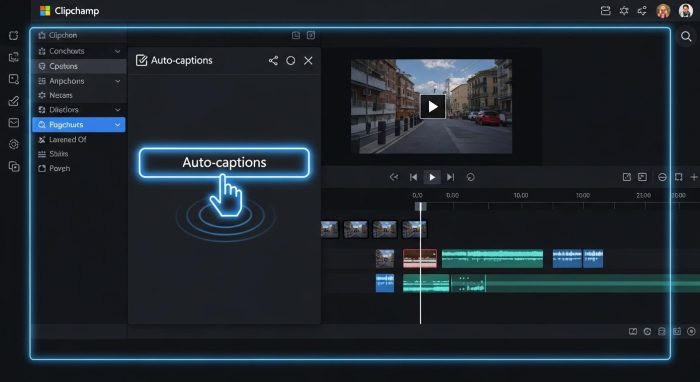Viewport: 700px width, 382px height.
Task: Click the picture-in-picture icon above timeline
Action: 642,177
